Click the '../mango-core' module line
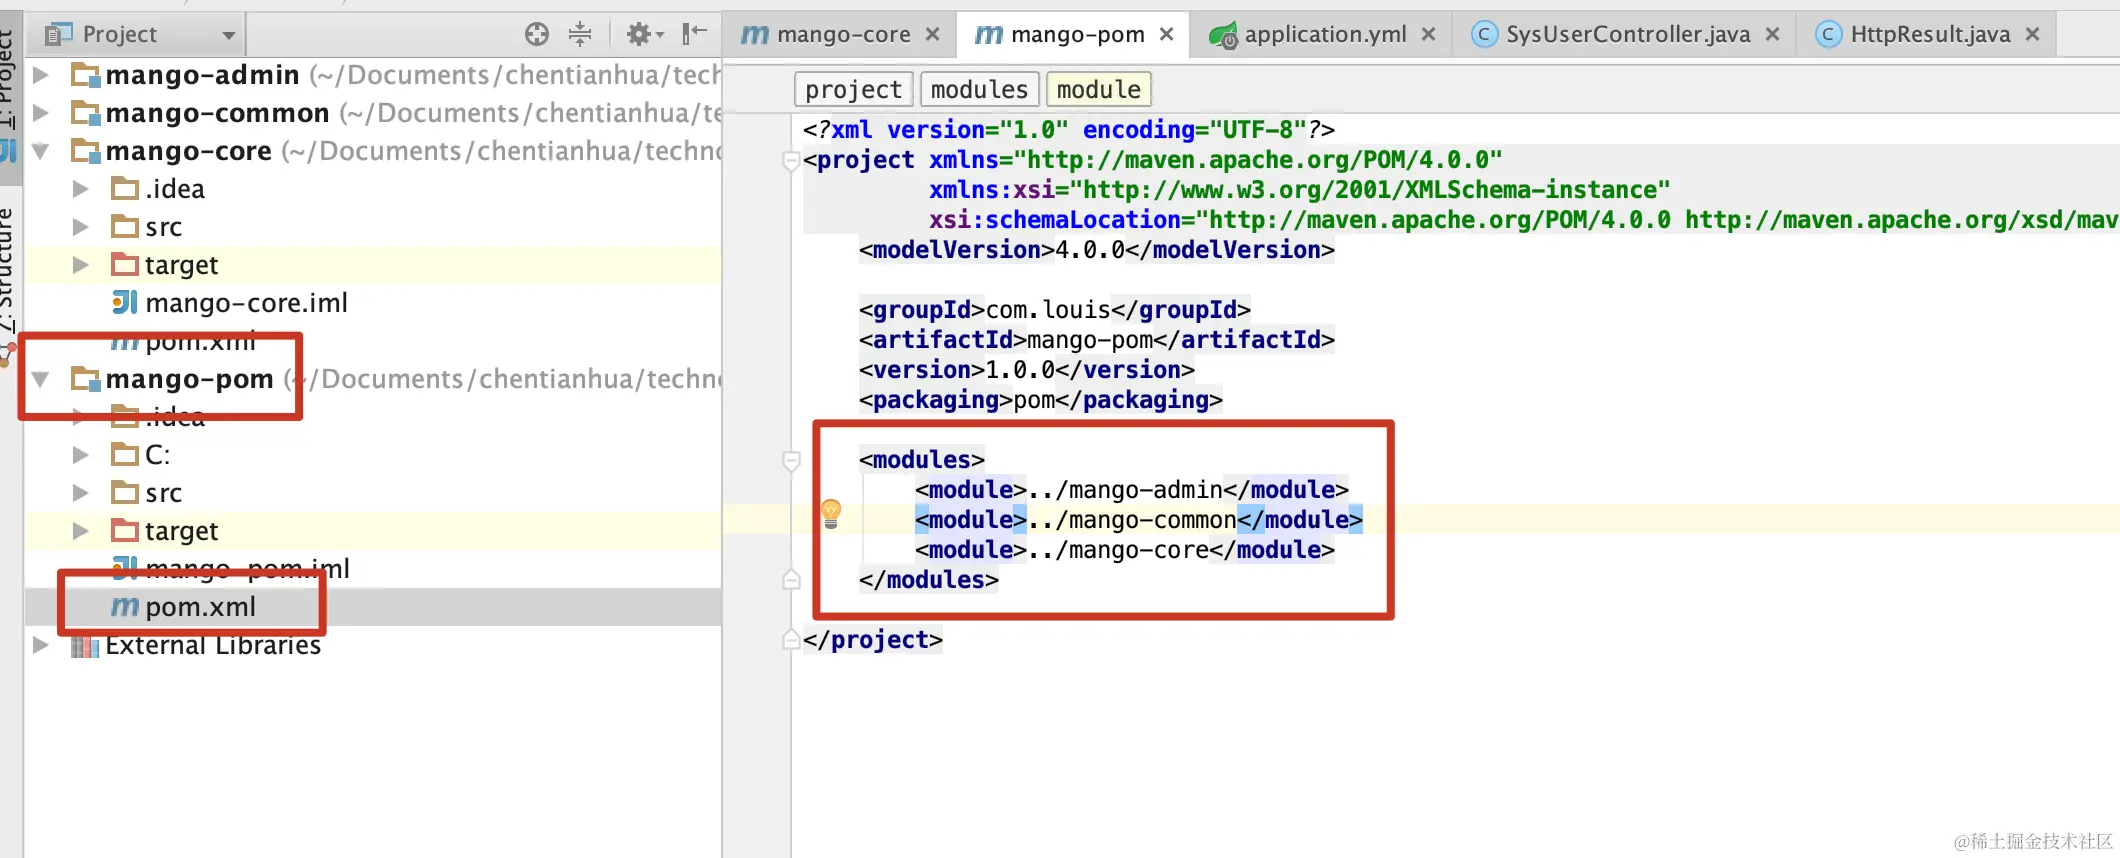The image size is (2120, 858). [x=1124, y=550]
